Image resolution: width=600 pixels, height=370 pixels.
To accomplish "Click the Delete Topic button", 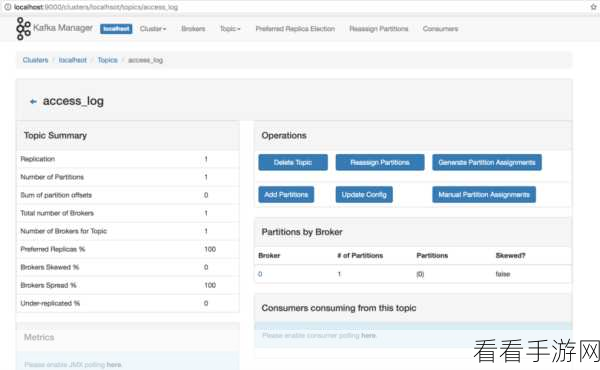I will click(293, 162).
